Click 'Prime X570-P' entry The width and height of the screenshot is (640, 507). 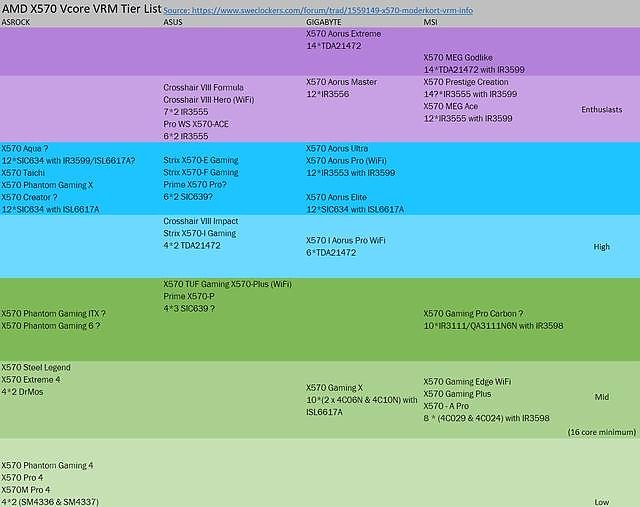tap(189, 296)
